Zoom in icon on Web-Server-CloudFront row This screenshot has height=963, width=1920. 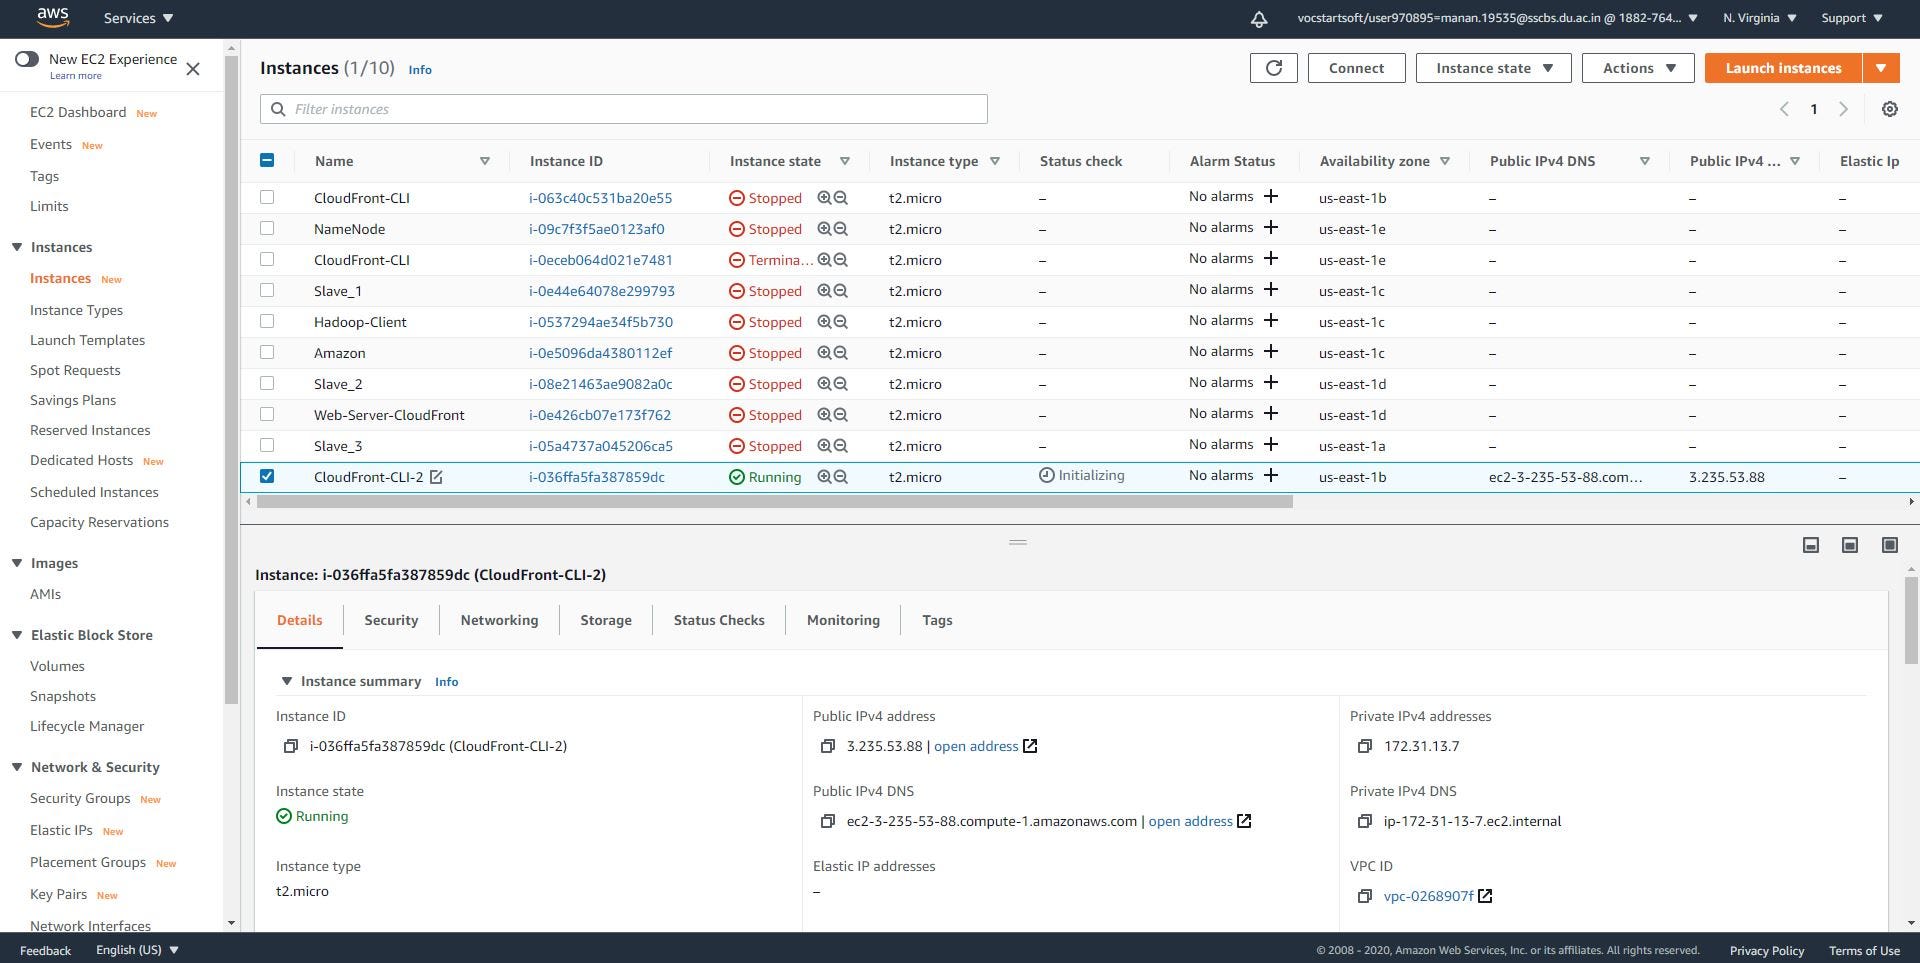824,415
